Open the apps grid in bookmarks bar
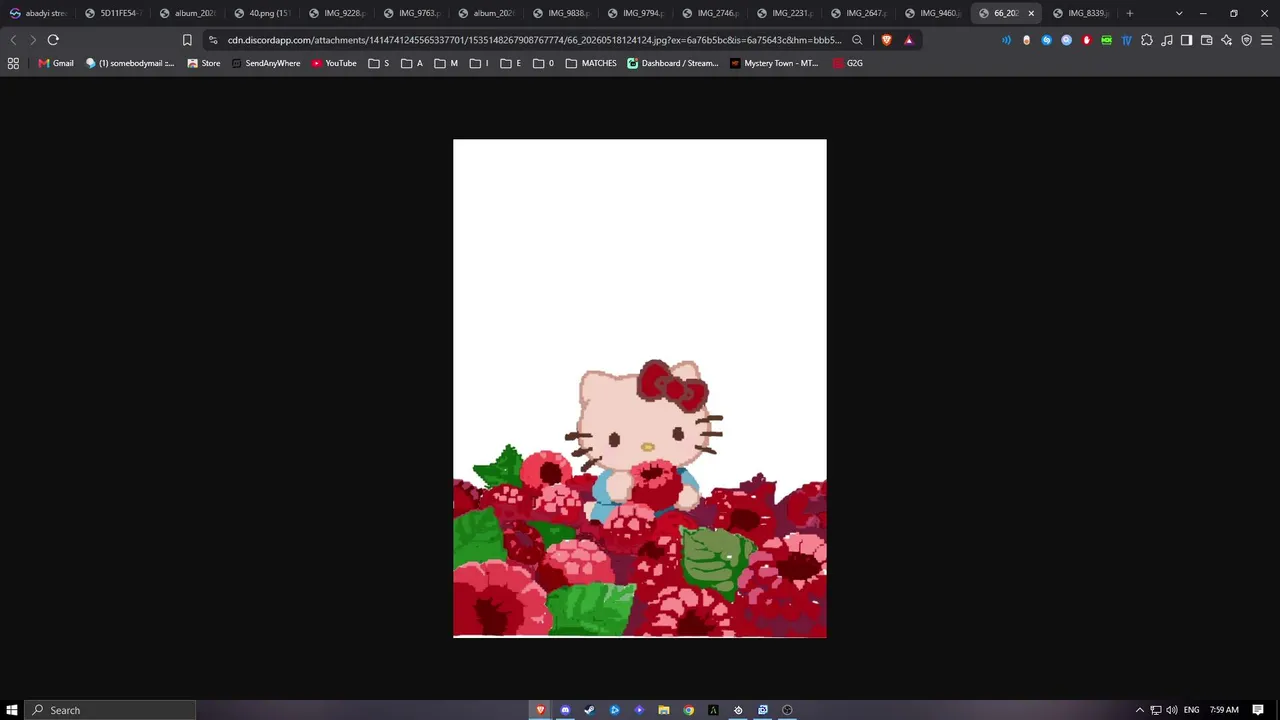This screenshot has width=1280, height=720. pyautogui.click(x=13, y=63)
